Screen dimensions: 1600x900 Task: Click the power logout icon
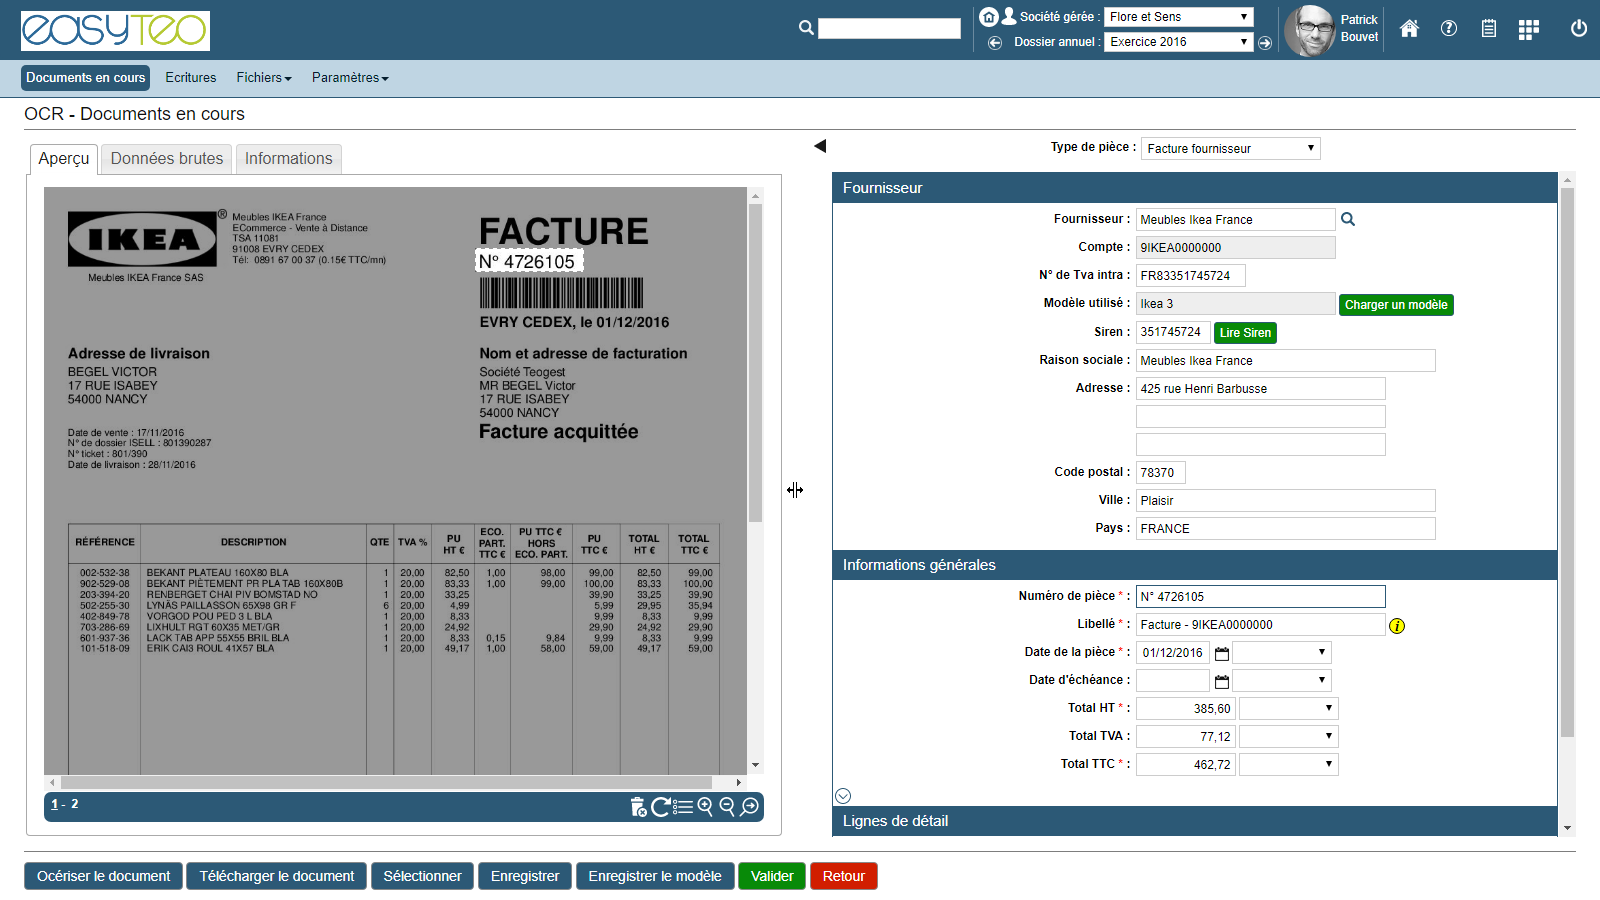click(x=1578, y=29)
